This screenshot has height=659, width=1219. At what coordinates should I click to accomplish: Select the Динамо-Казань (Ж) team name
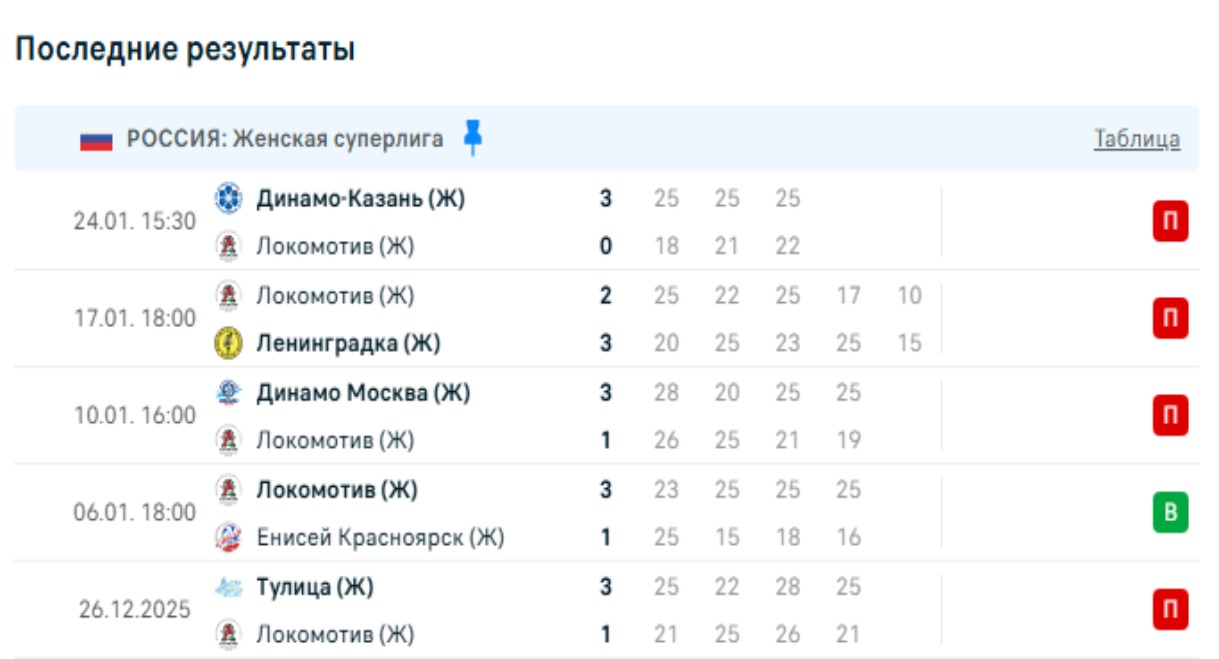(x=360, y=198)
